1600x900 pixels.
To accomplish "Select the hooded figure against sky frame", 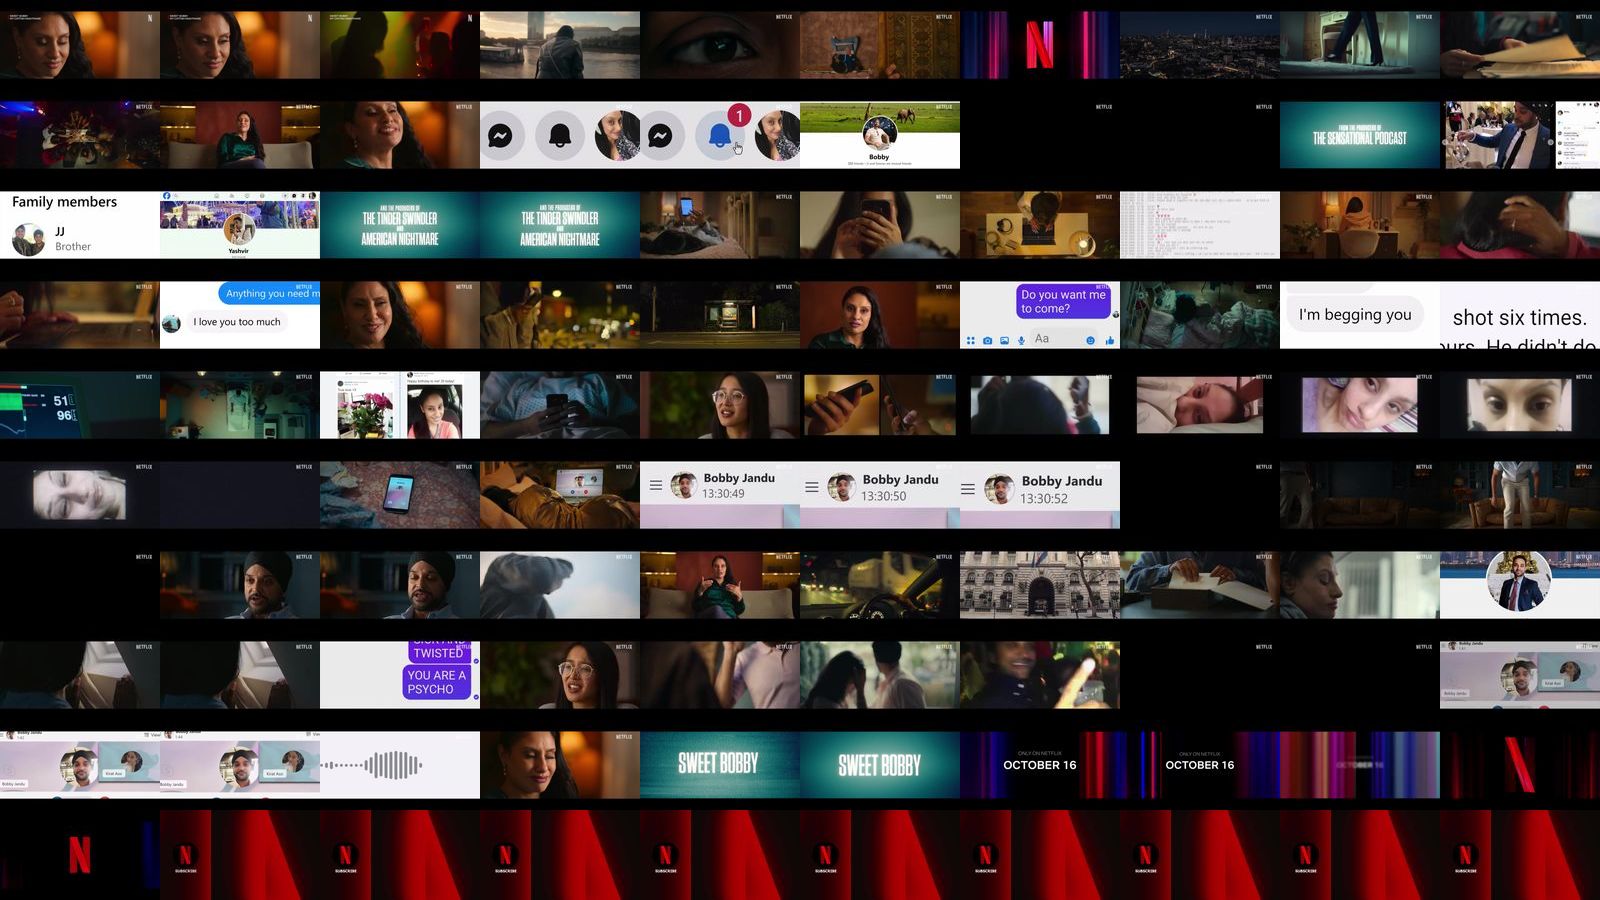I will pyautogui.click(x=560, y=585).
